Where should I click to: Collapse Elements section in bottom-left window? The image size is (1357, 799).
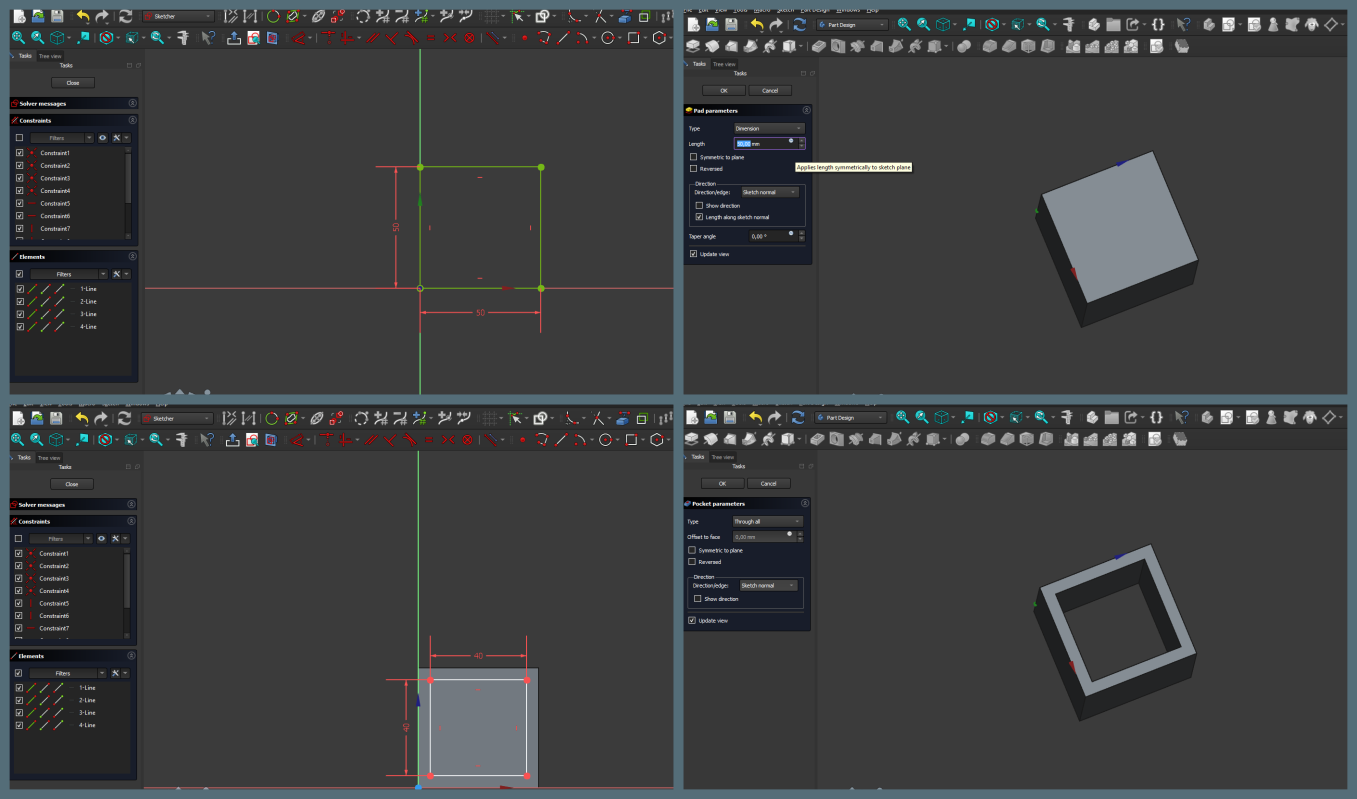[x=132, y=656]
